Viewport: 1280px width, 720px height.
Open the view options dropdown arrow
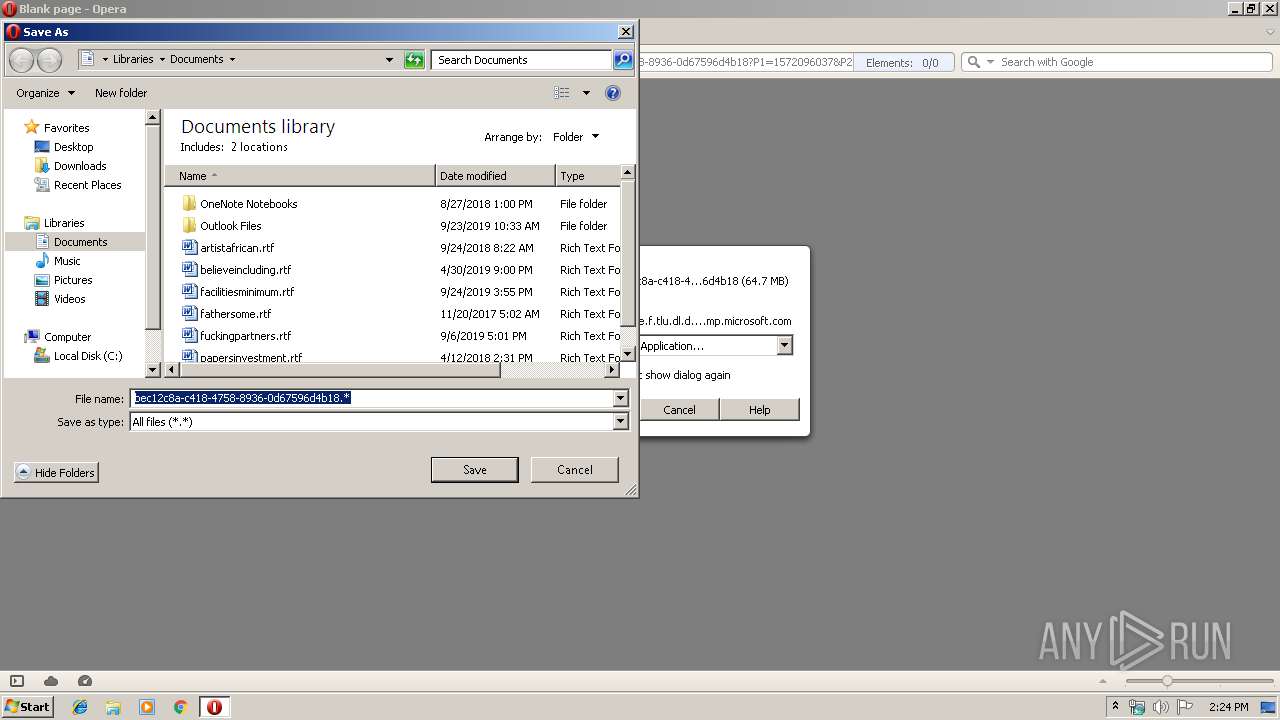coord(586,93)
